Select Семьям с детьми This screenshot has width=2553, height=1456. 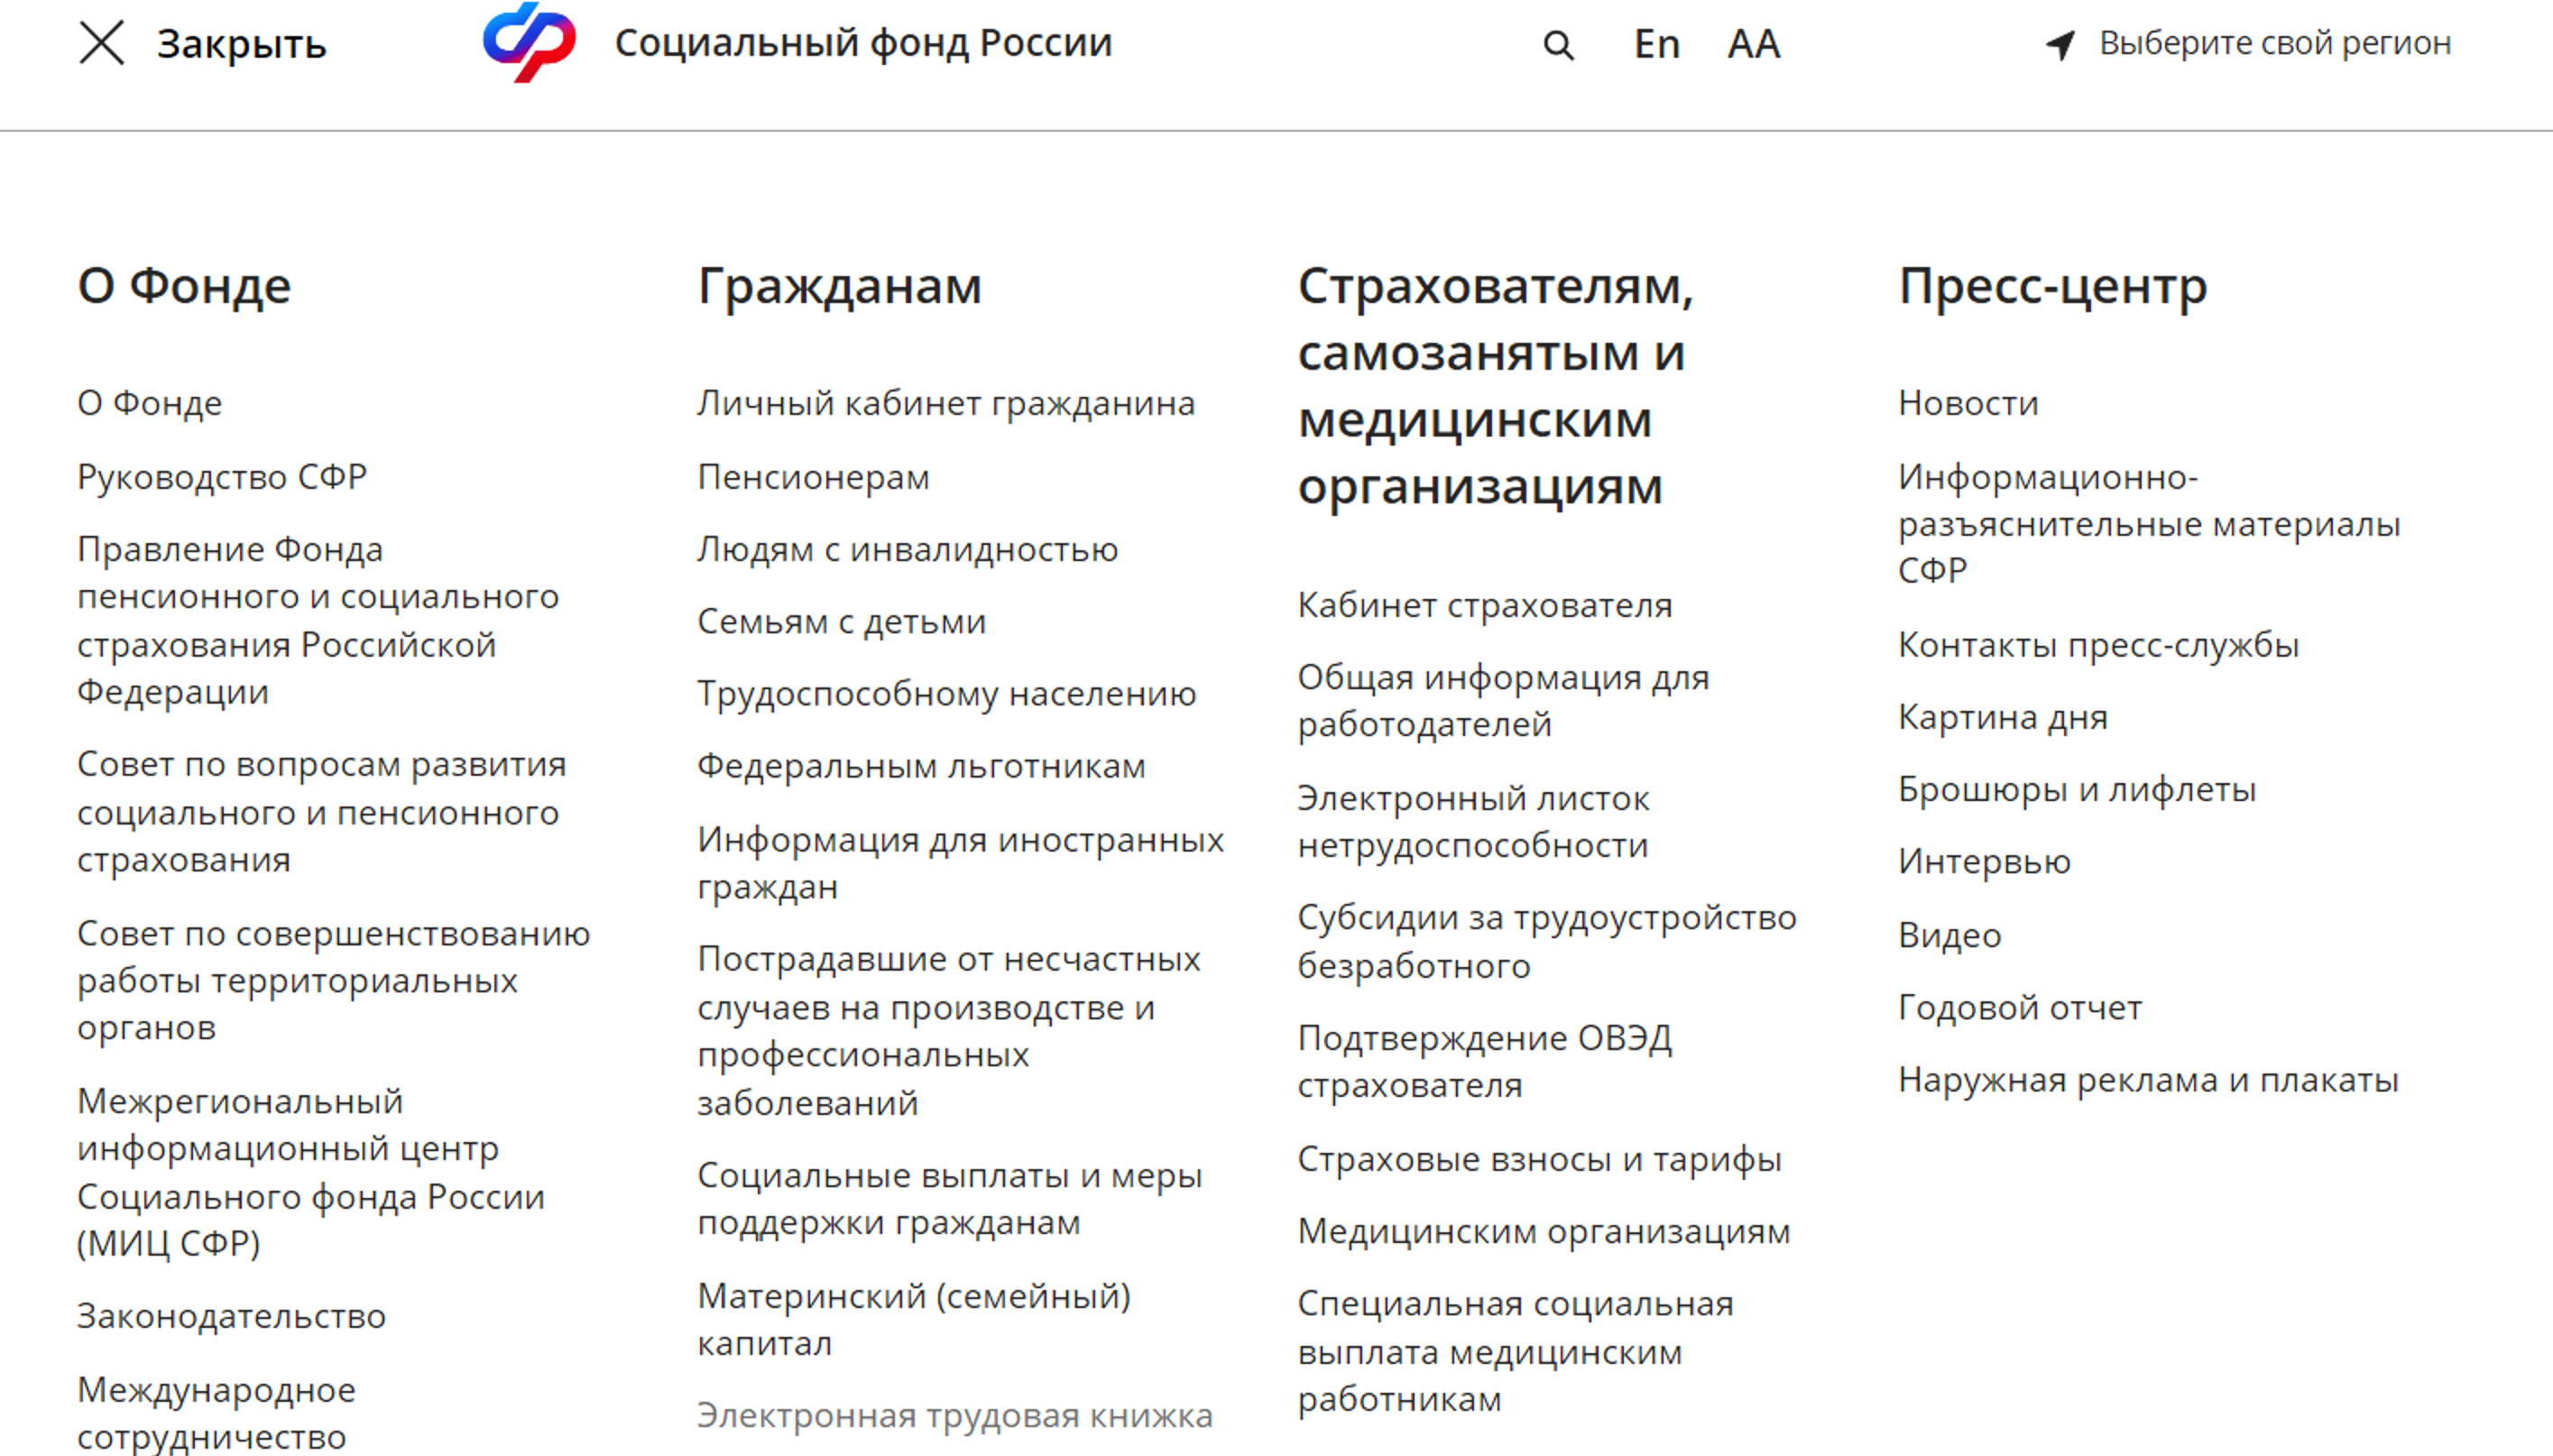(x=842, y=621)
